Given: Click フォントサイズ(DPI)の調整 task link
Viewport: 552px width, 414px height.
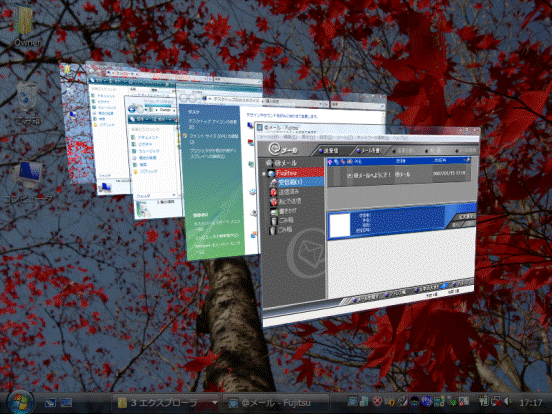Looking at the screenshot, I should coord(214,138).
